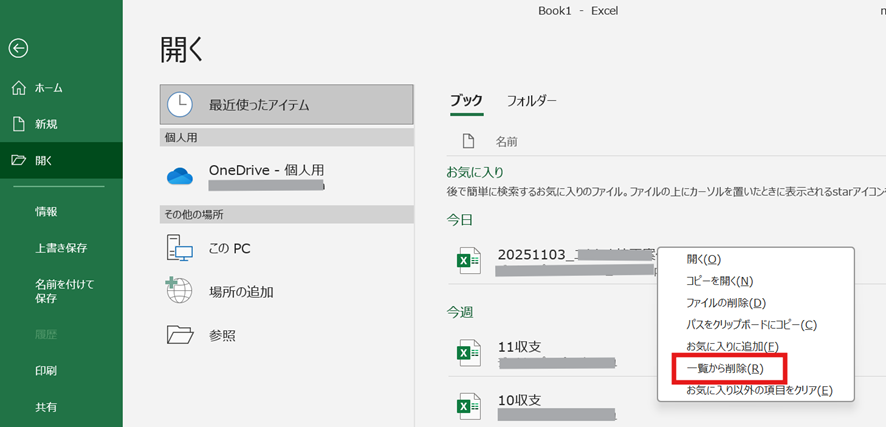Click the New blank document icon
The width and height of the screenshot is (886, 427).
(19, 124)
